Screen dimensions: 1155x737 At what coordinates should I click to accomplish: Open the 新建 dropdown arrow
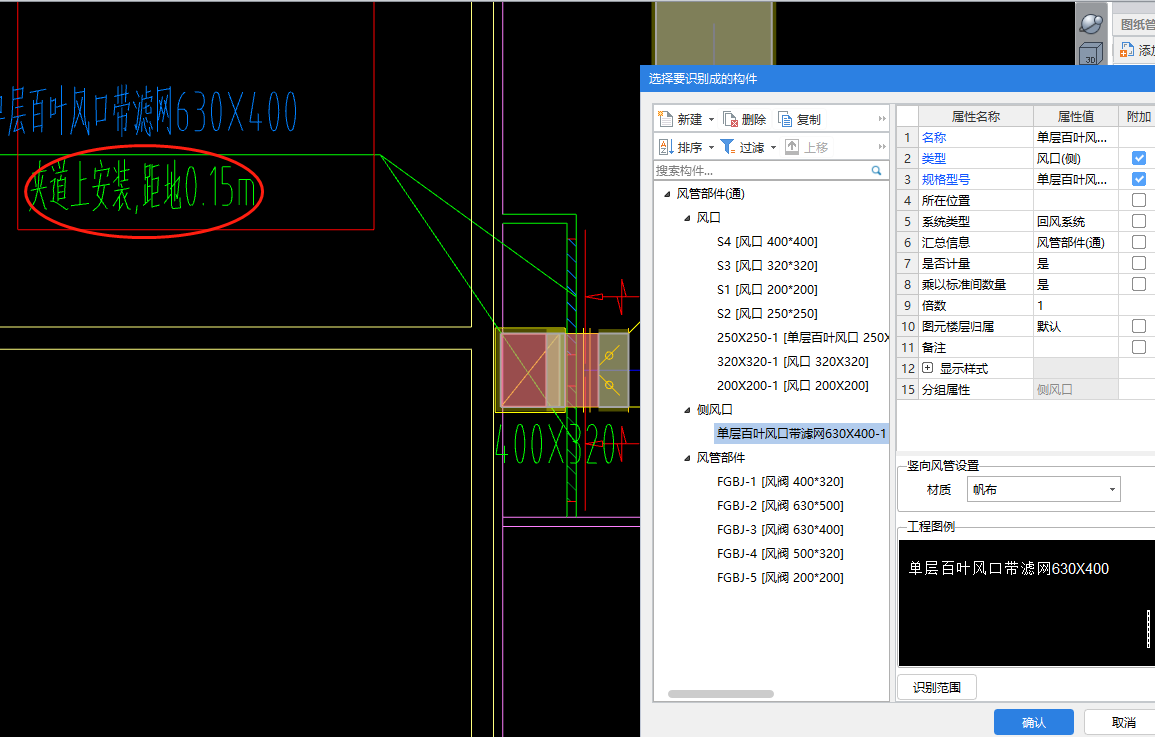pyautogui.click(x=712, y=119)
